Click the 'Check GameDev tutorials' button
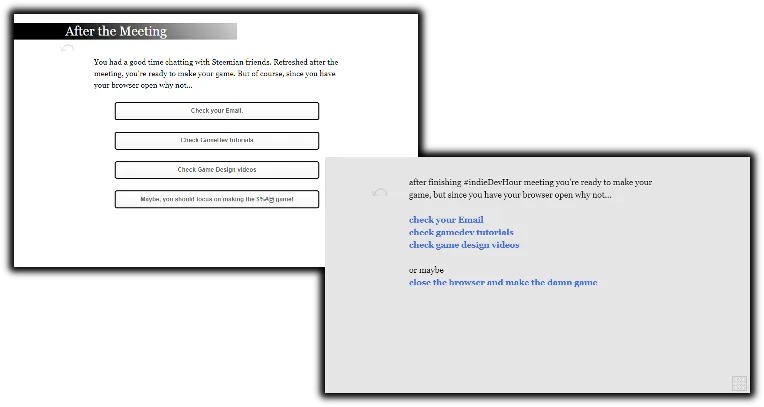This screenshot has width=764, height=407. point(217,140)
